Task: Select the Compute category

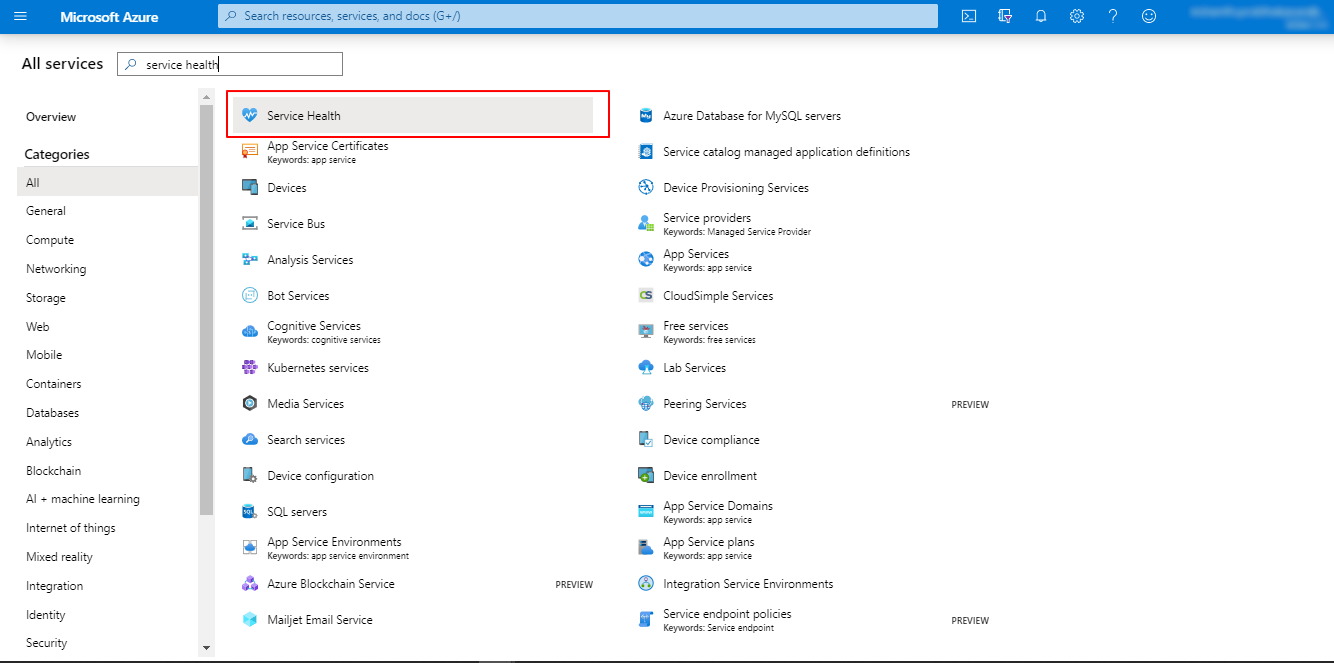Action: [x=50, y=240]
